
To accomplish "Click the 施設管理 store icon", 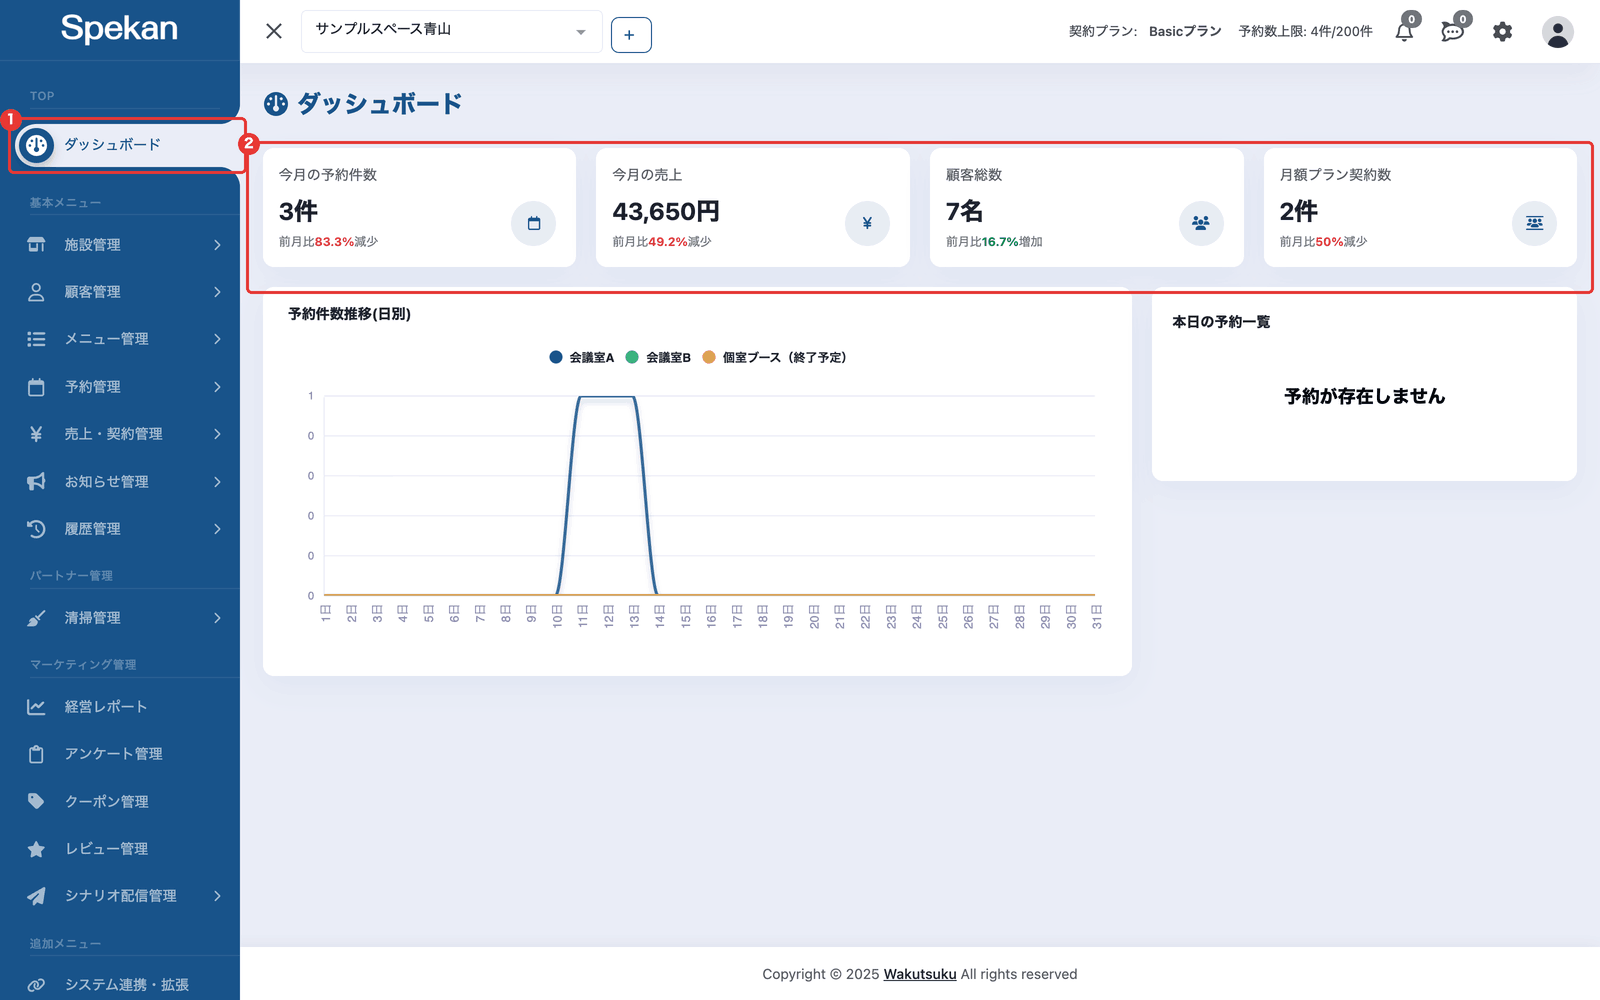I will coord(36,244).
